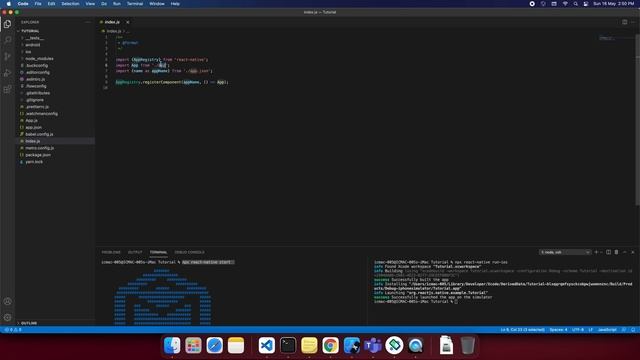The width and height of the screenshot is (640, 360).
Task: Open the Source Control view
Action: click(7, 56)
